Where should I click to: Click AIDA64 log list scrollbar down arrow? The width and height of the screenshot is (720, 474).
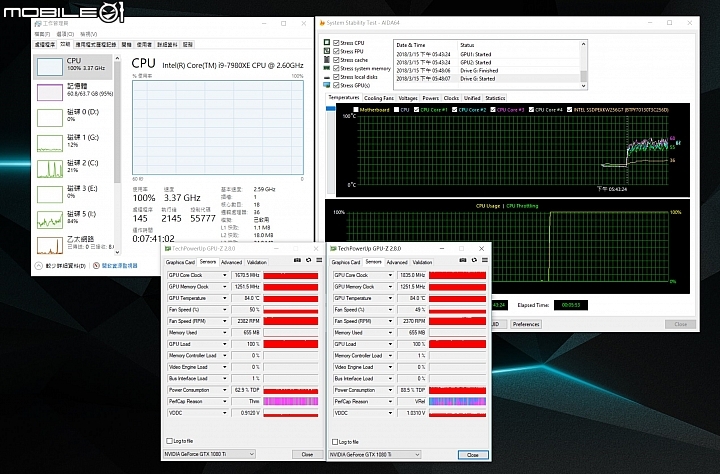pyautogui.click(x=584, y=86)
